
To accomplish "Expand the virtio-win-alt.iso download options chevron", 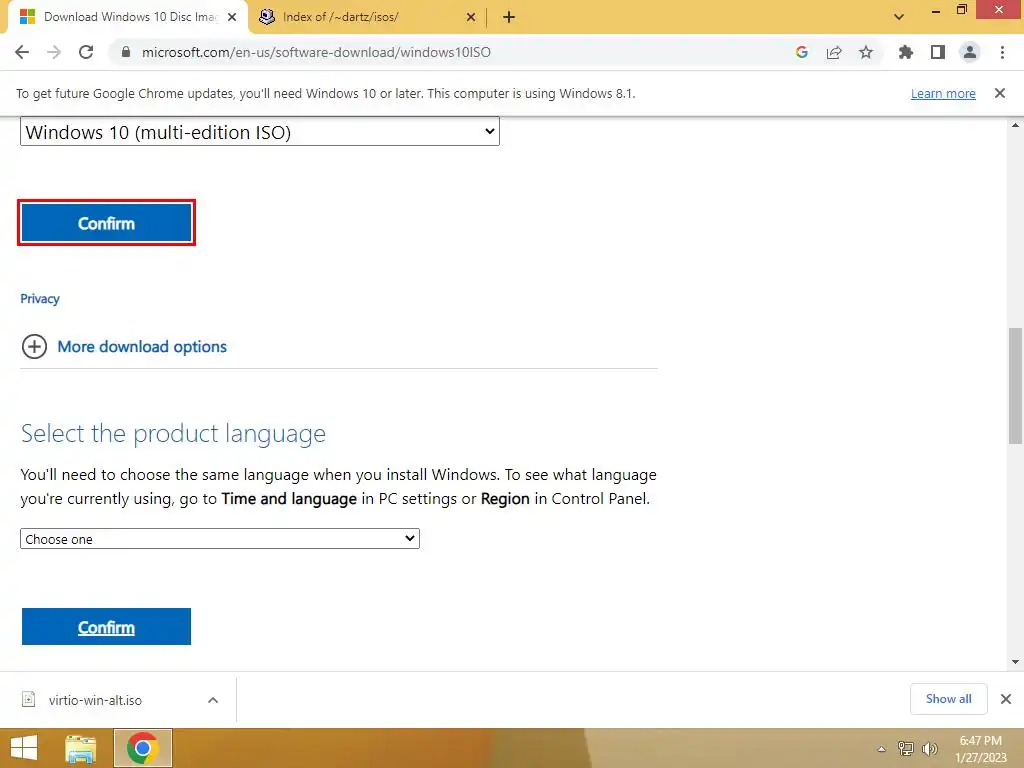I will pos(213,700).
